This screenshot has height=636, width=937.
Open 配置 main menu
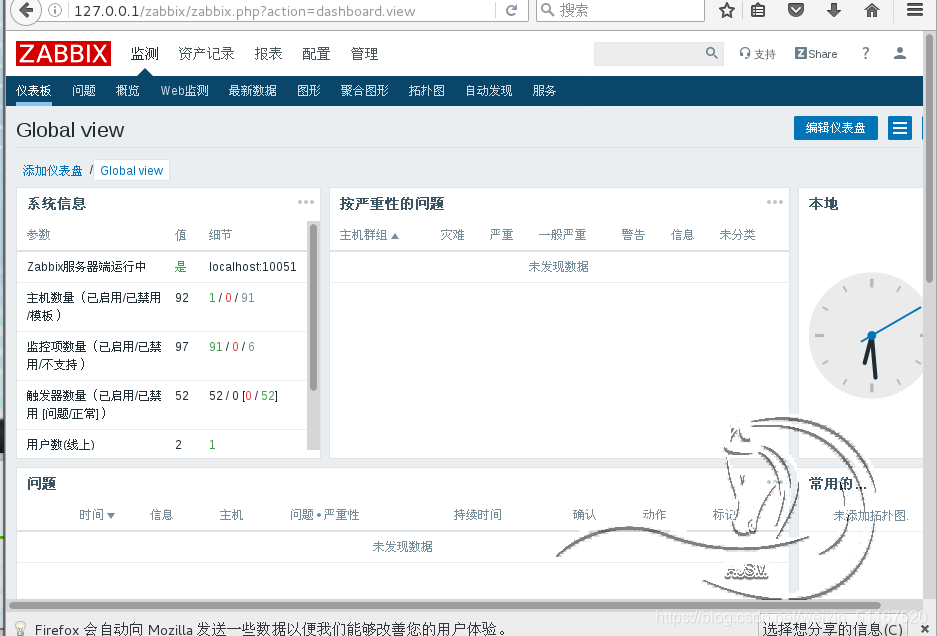(316, 54)
